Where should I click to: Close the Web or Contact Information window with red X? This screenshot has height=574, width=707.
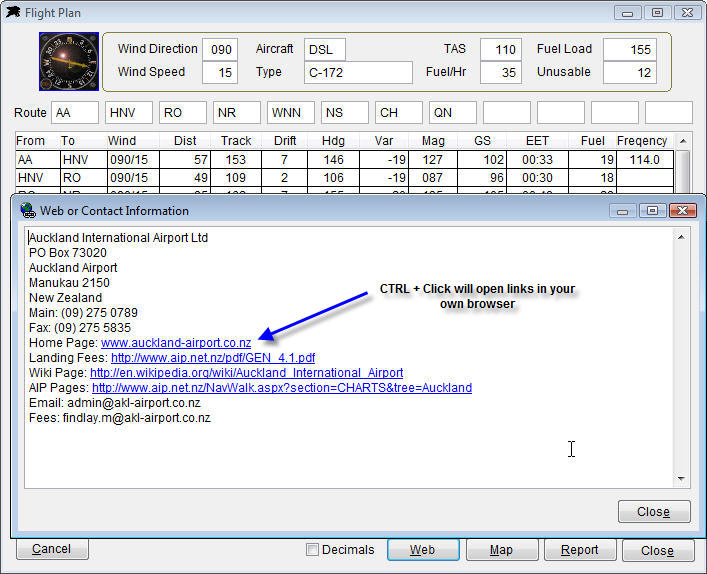682,211
